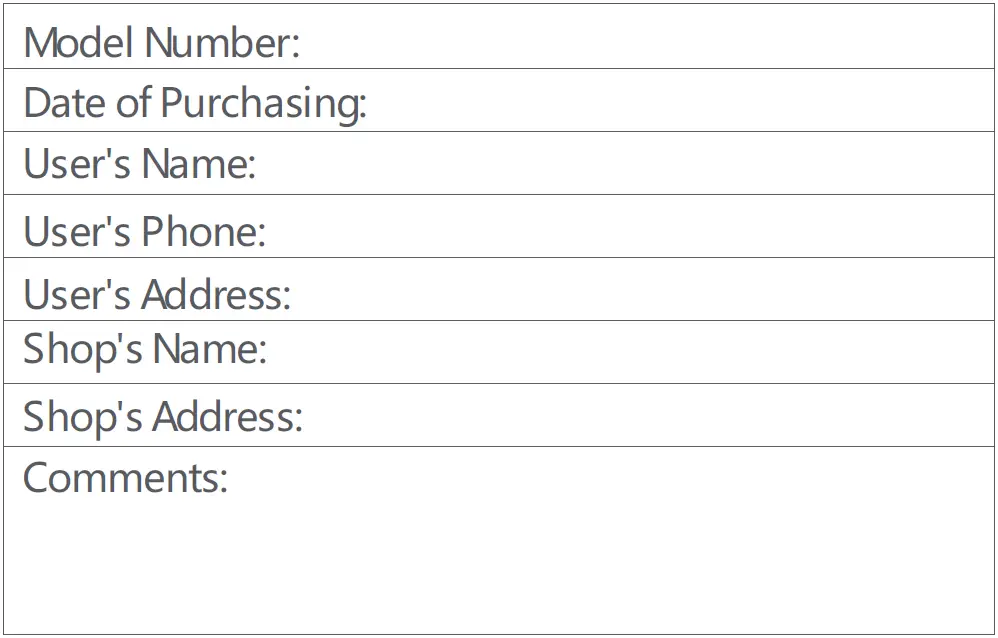The width and height of the screenshot is (998, 638).
Task: Click the empty Shop's Address field
Action: 650,415
